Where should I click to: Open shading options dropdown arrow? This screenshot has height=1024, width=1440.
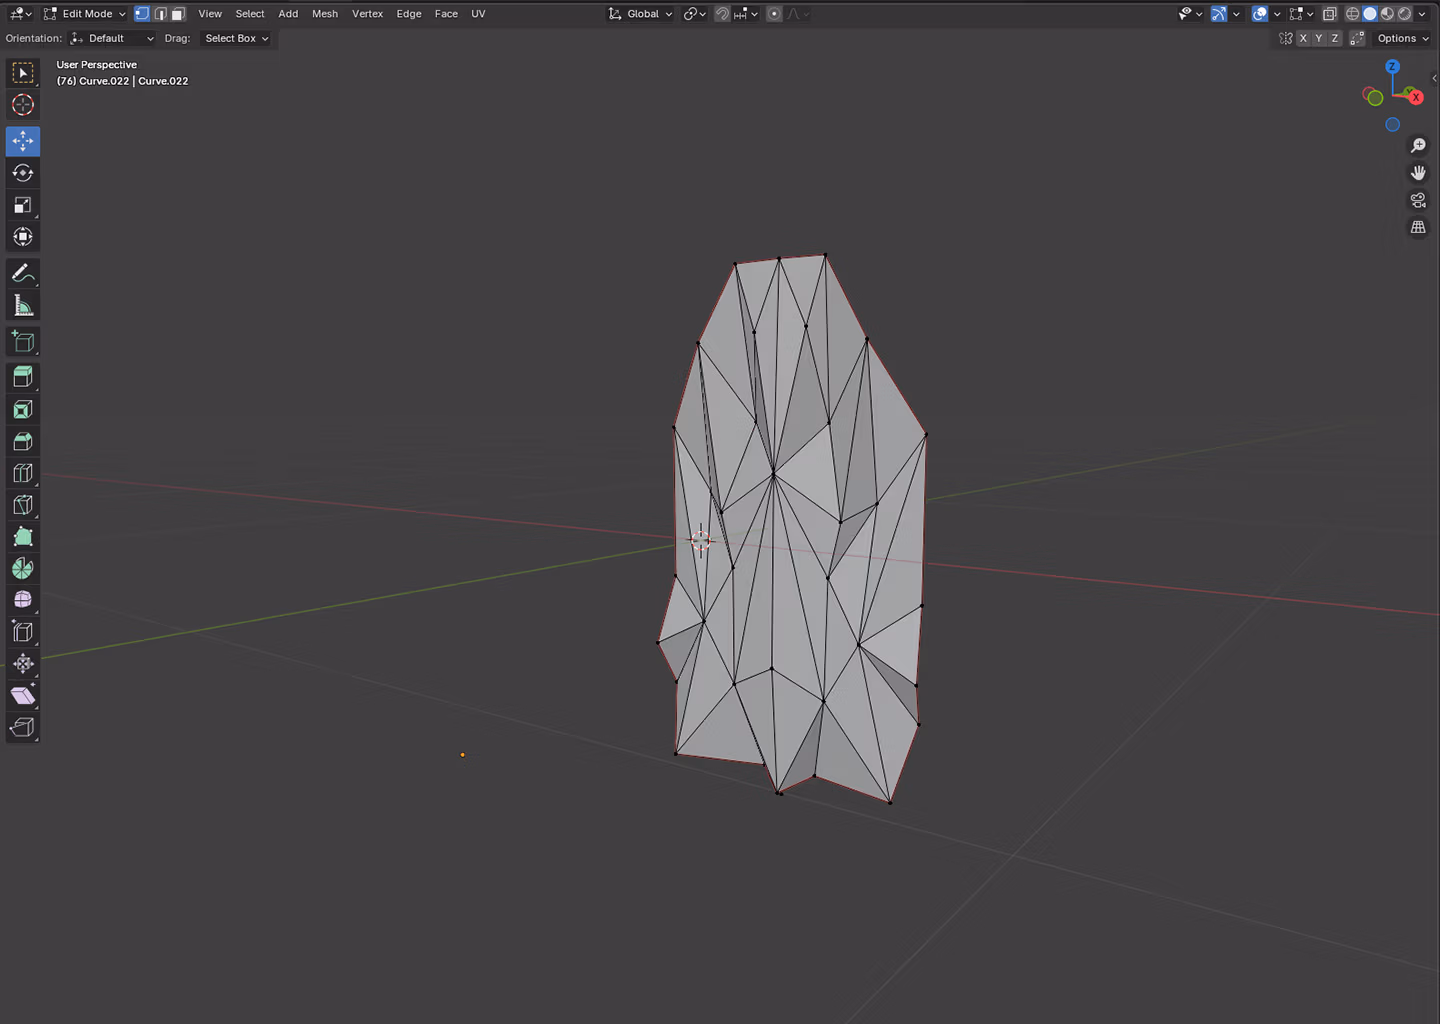tap(1422, 14)
